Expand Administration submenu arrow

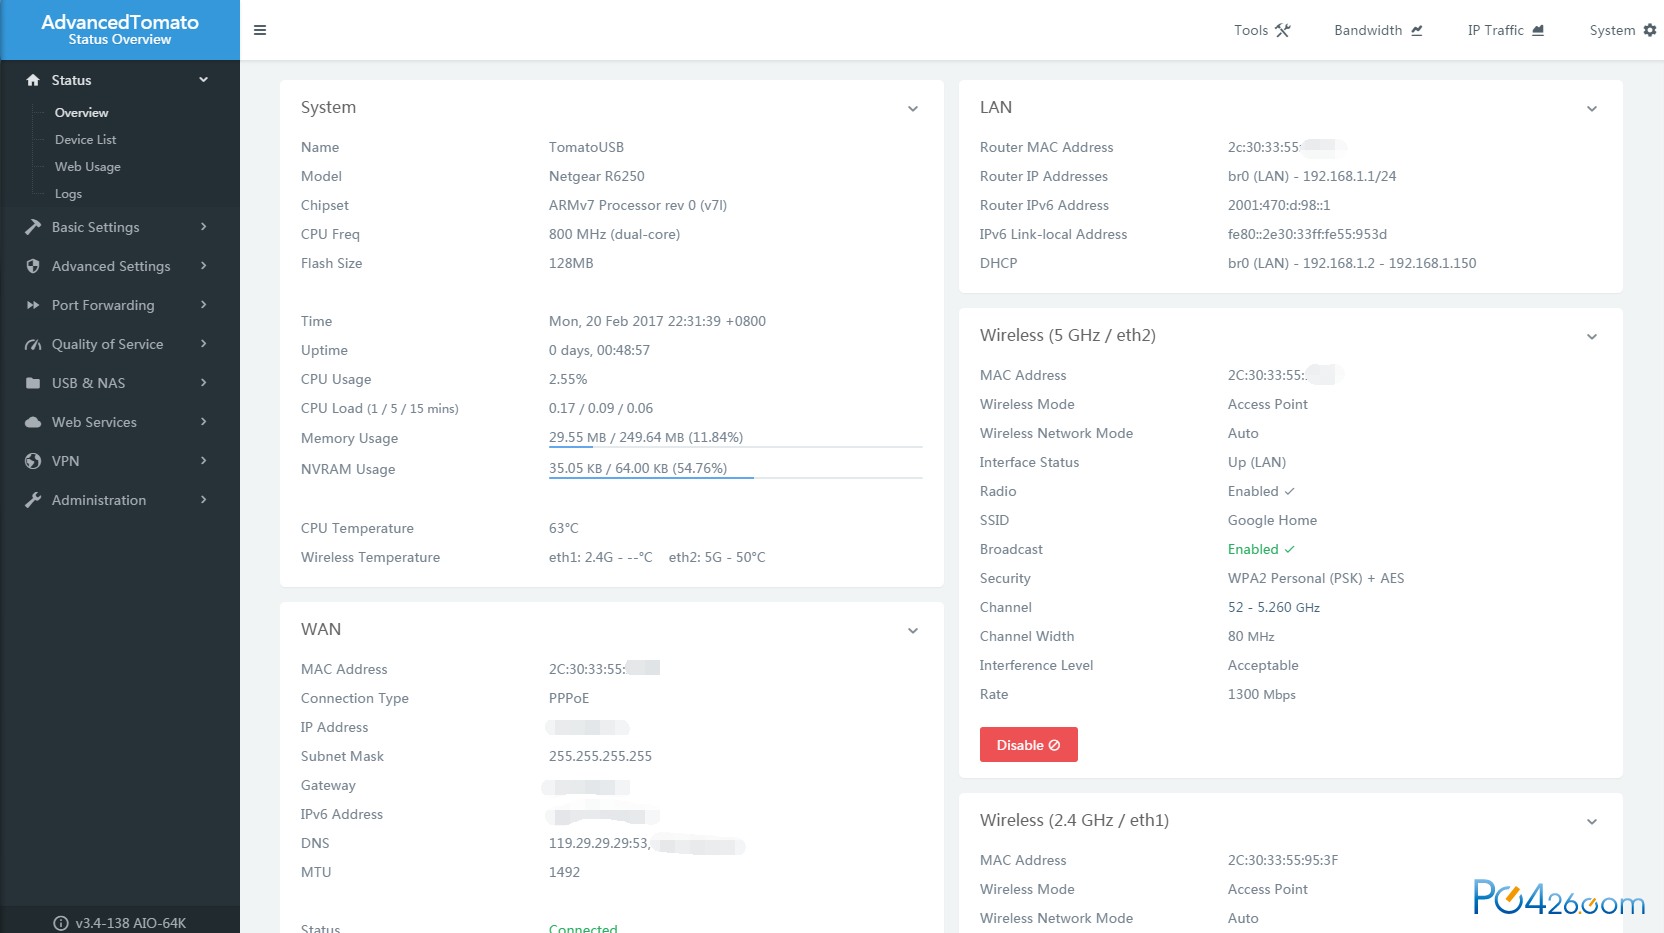point(203,500)
